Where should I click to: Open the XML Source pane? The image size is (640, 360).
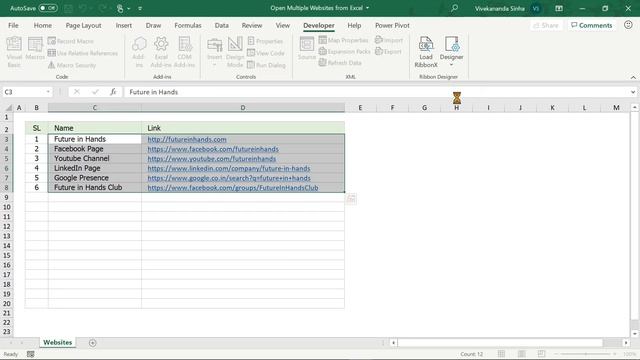coord(307,48)
